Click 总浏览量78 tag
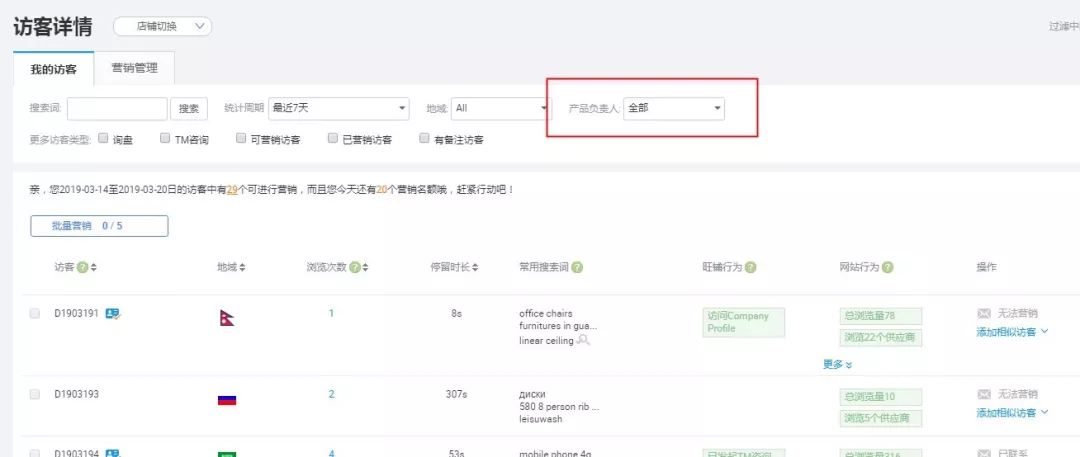This screenshot has width=1080, height=457. (880, 316)
